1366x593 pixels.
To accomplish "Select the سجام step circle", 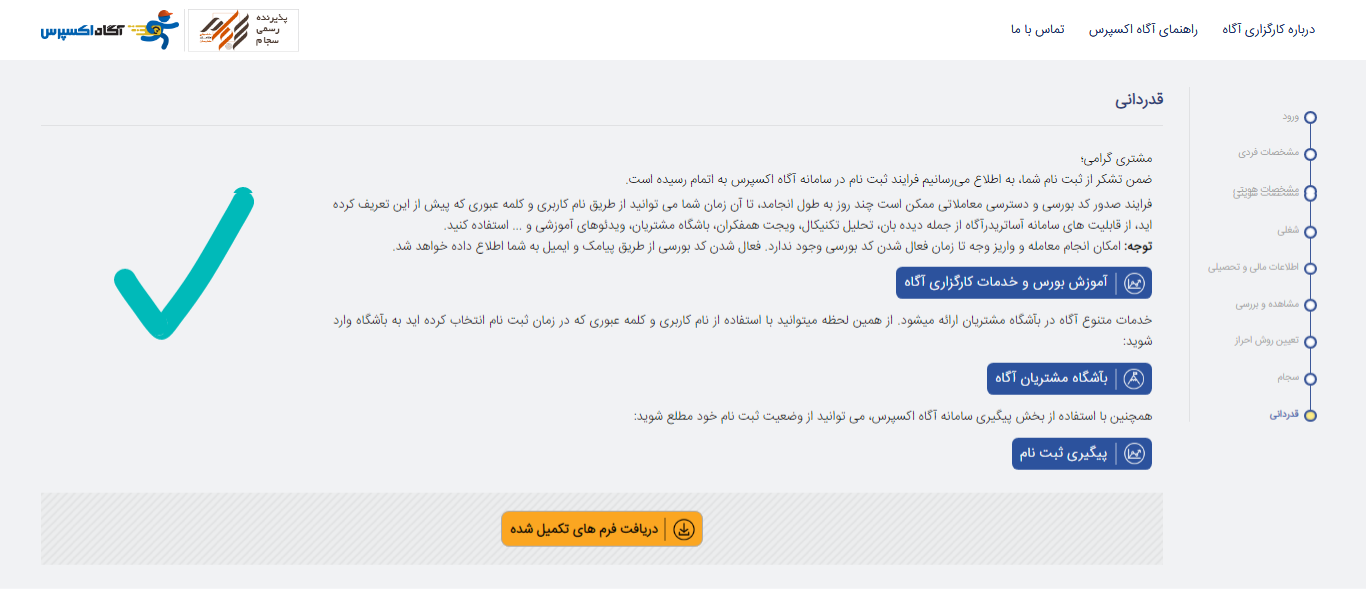I will pyautogui.click(x=1310, y=379).
